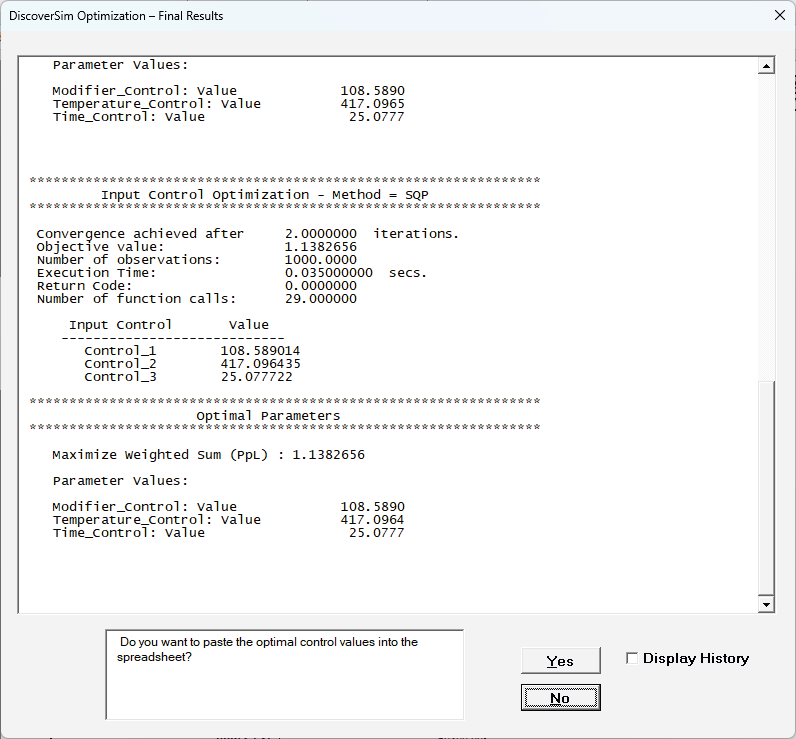Click the Optimal Parameters heading

(x=268, y=416)
